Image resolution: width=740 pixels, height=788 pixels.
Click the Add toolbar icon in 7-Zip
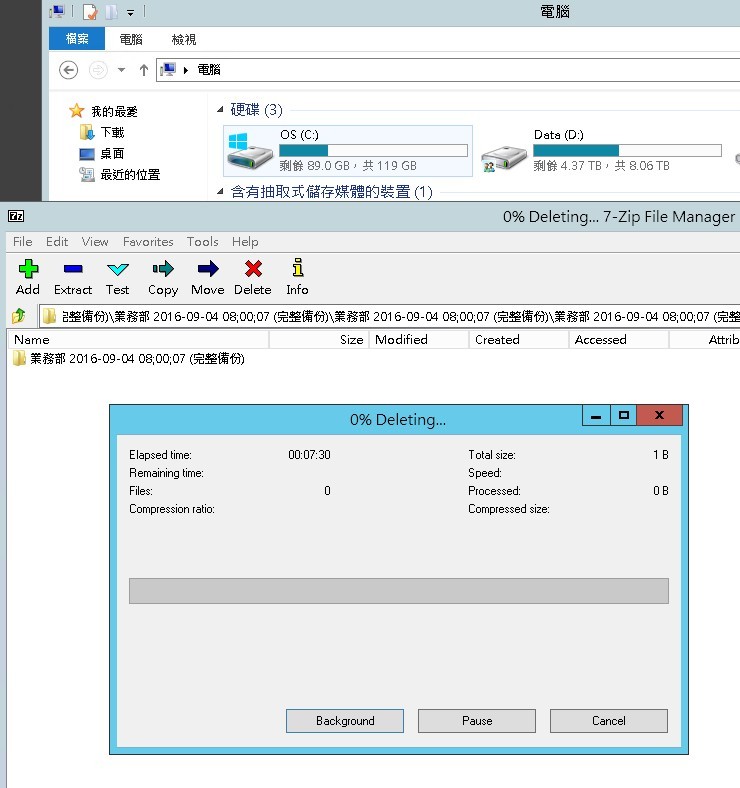[28, 269]
